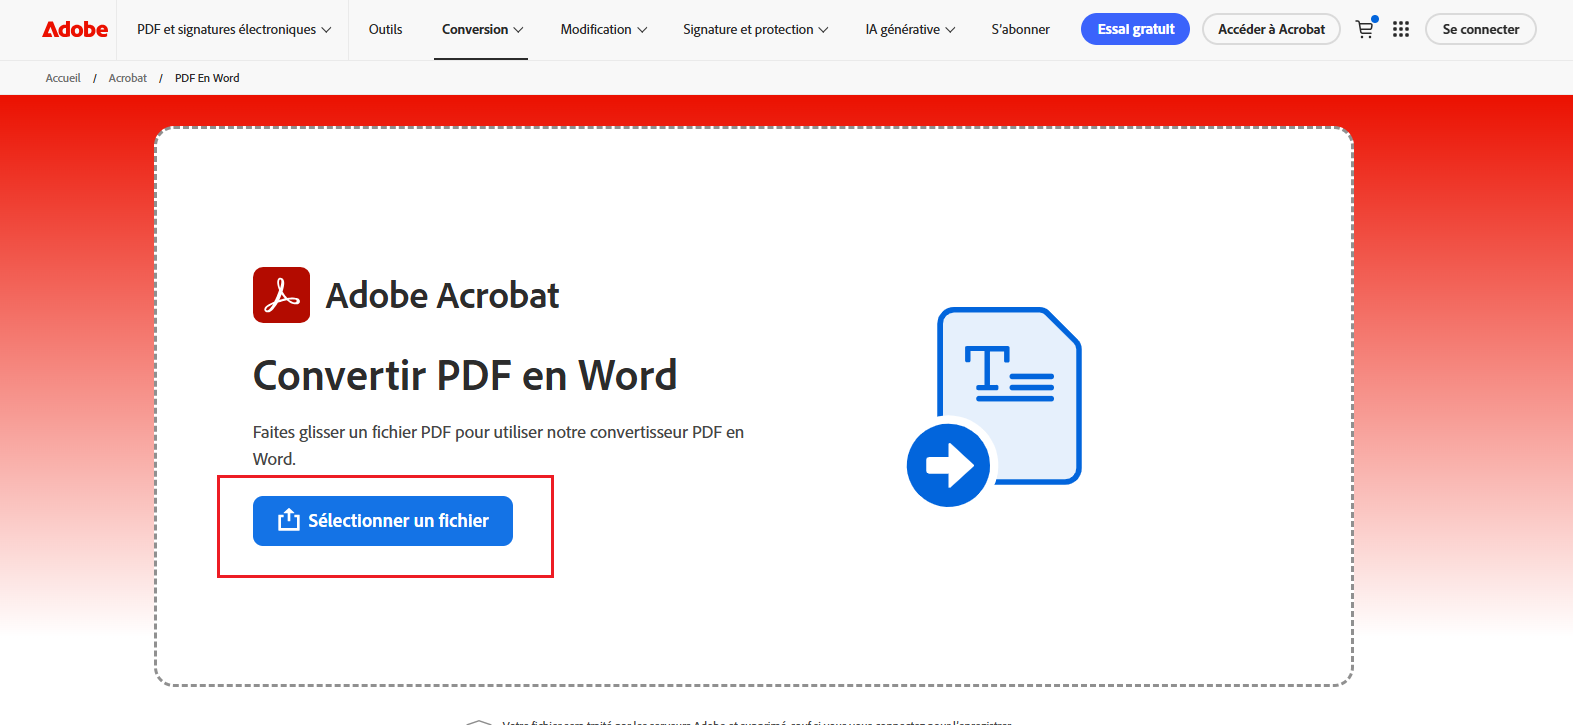Open the apps grid icon

tap(1401, 29)
